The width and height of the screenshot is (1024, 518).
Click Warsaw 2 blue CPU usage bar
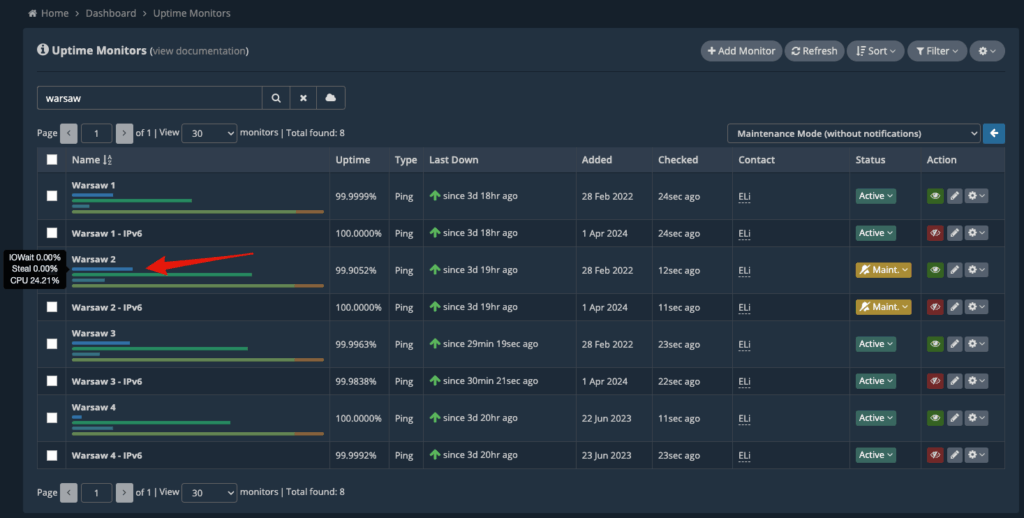point(103,268)
